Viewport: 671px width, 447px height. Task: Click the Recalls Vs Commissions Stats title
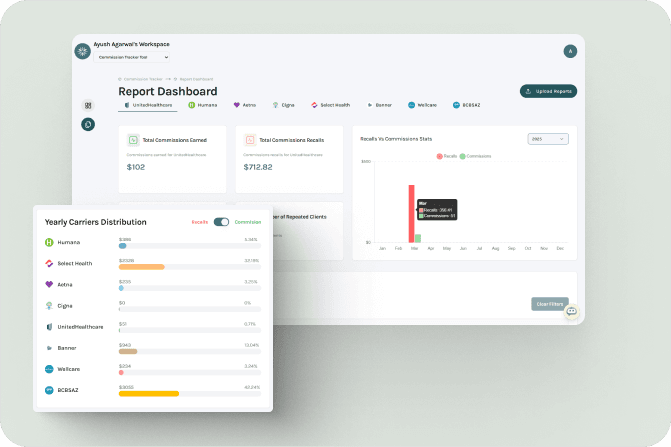[396, 139]
